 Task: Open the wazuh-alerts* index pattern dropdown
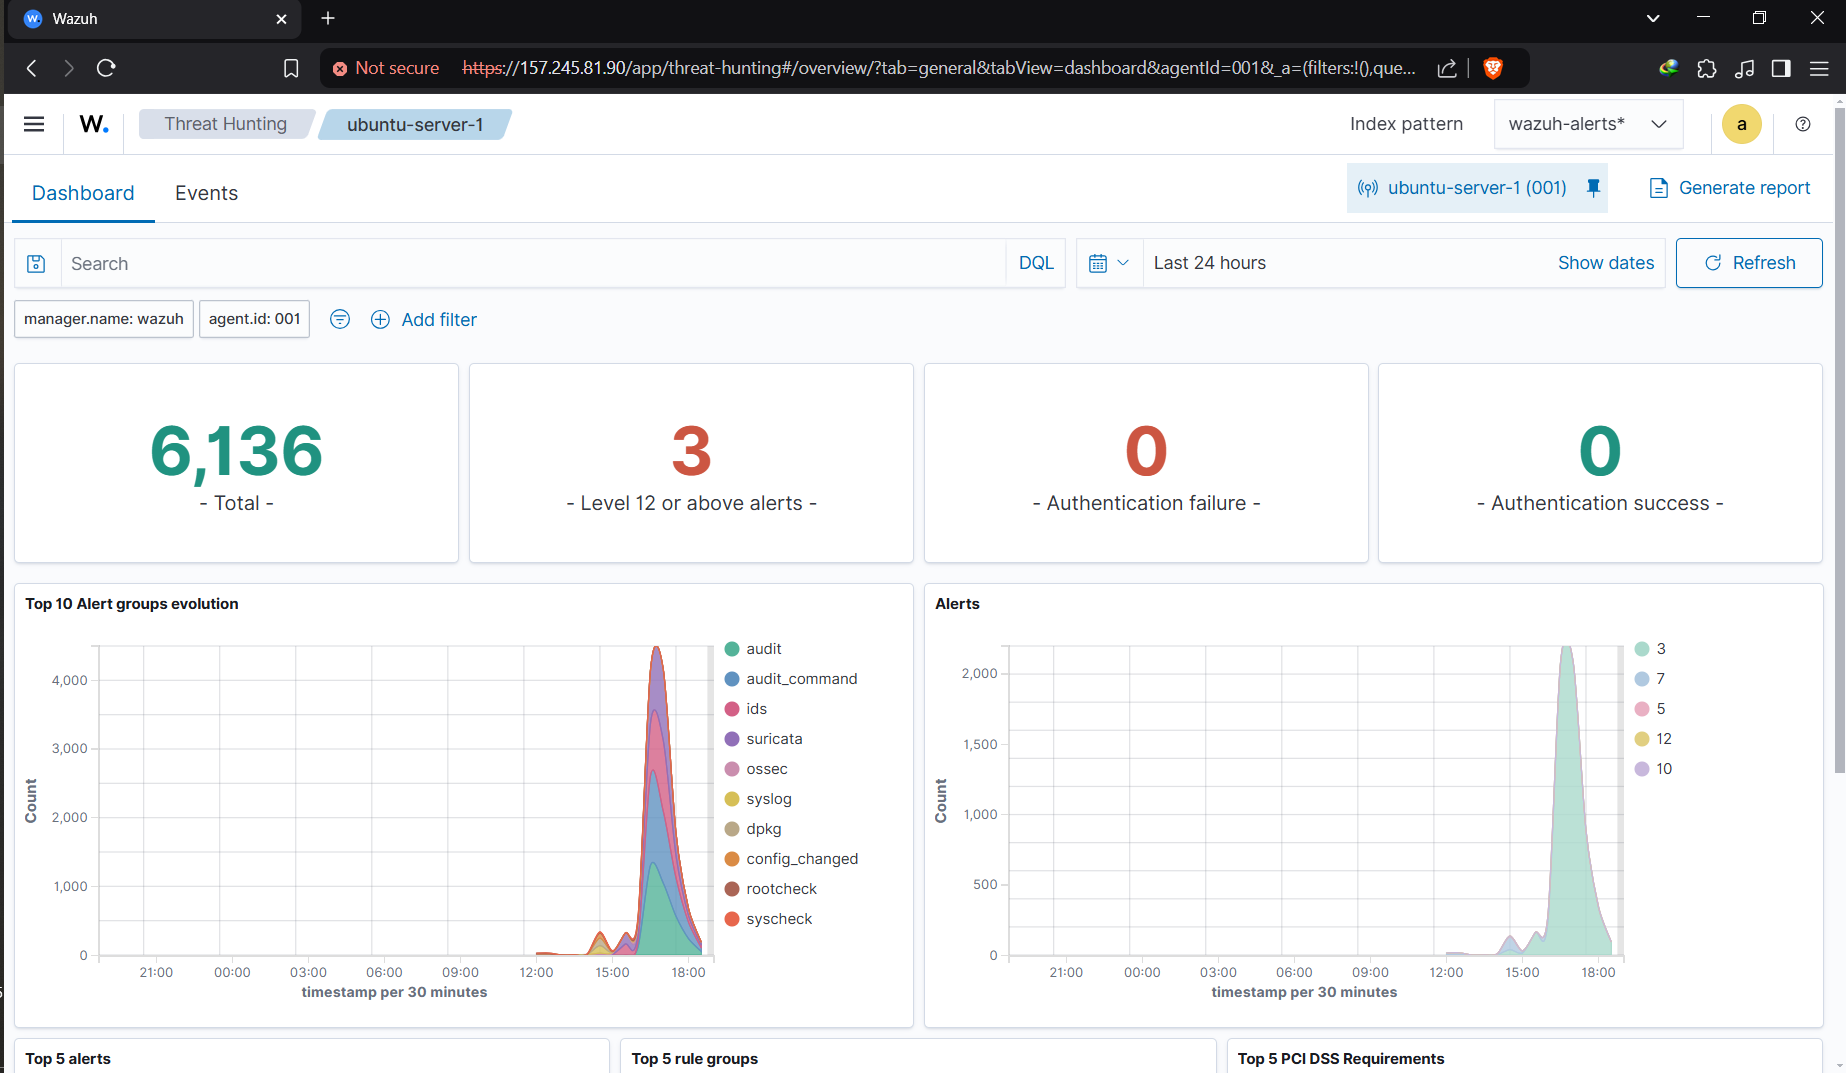pos(1588,124)
